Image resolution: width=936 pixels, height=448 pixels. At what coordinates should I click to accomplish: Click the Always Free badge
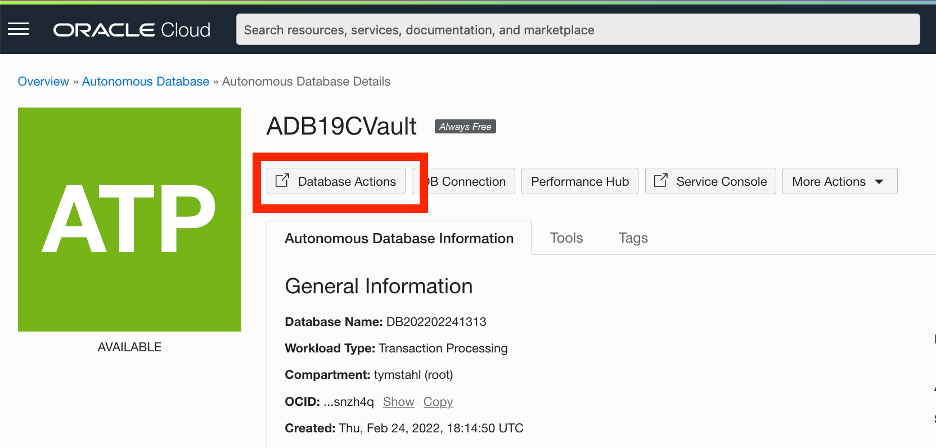point(465,127)
